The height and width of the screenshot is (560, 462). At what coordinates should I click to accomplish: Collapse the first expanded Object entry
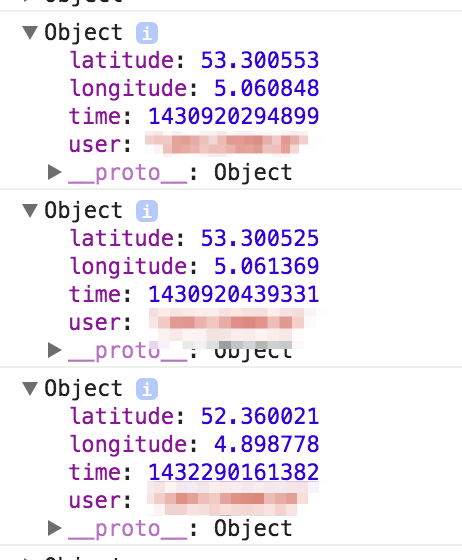coord(30,32)
